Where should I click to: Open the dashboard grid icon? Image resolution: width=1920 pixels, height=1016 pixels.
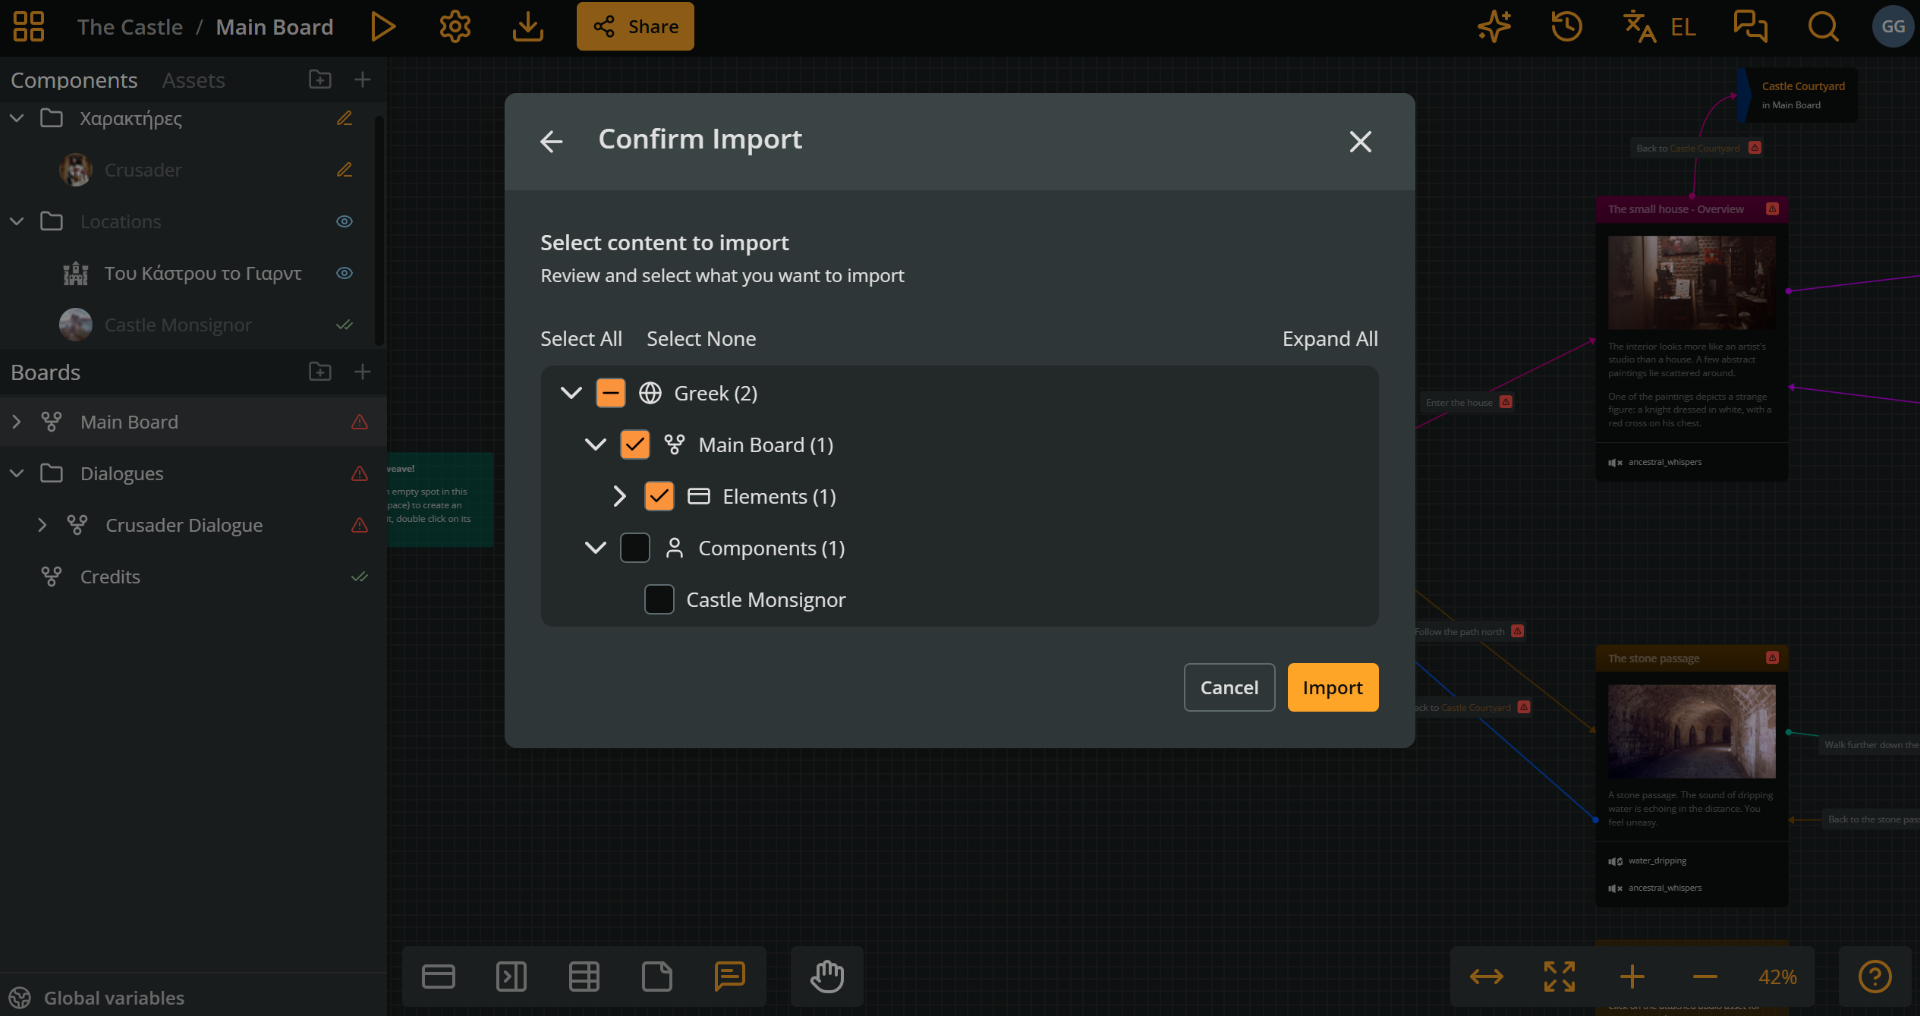(29, 27)
